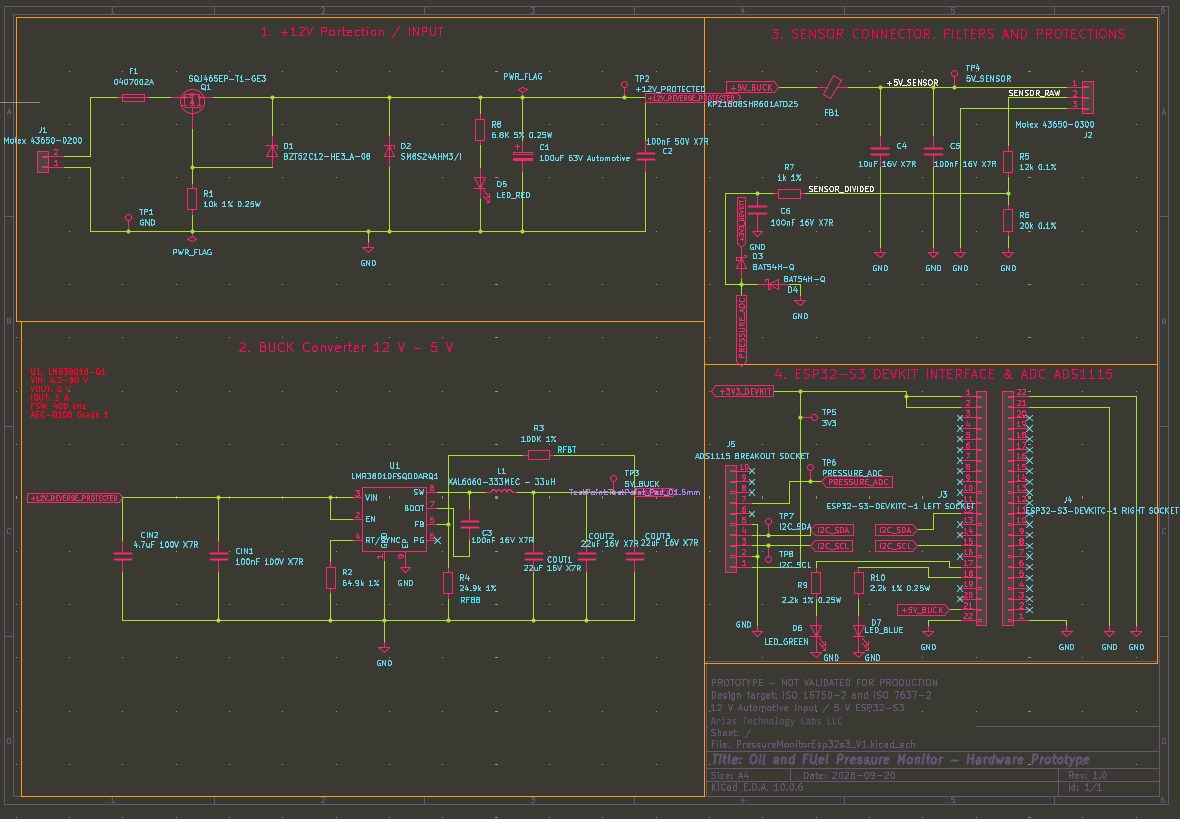Select inductor L1 symbol
Viewport: 1180px width, 819px height.
[x=502, y=492]
